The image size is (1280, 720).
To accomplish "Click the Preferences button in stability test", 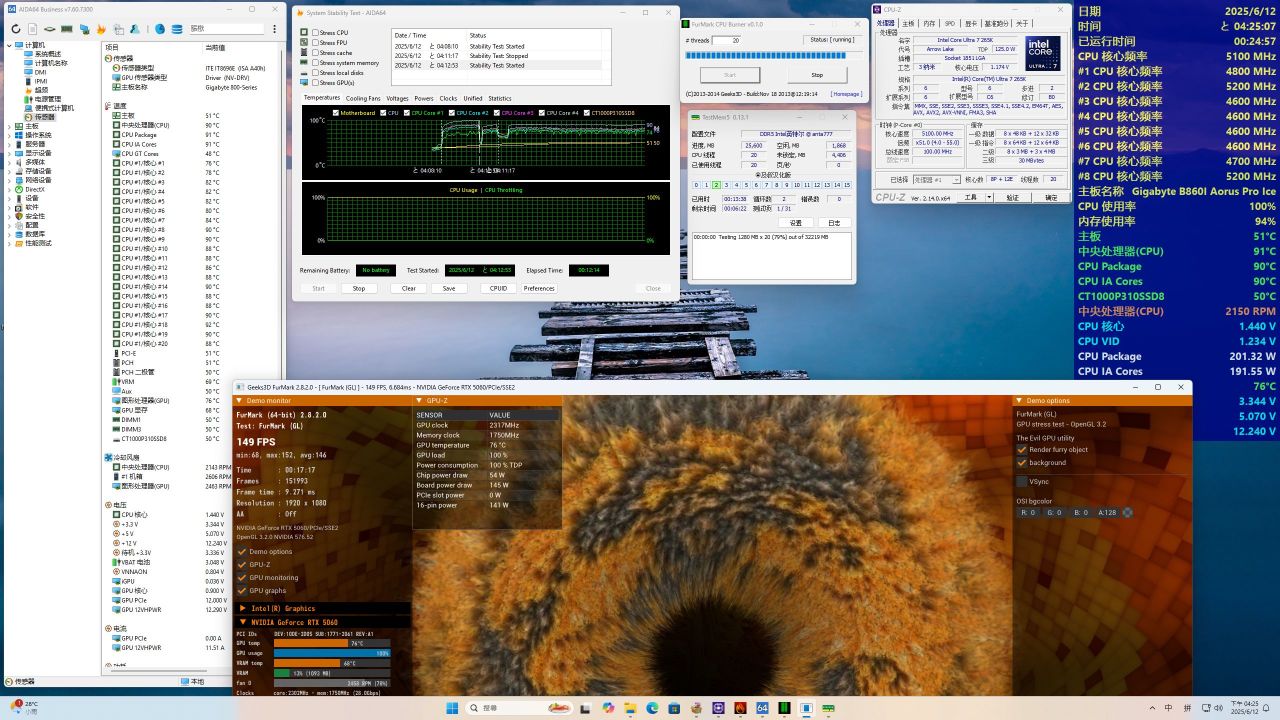I will click(x=538, y=288).
